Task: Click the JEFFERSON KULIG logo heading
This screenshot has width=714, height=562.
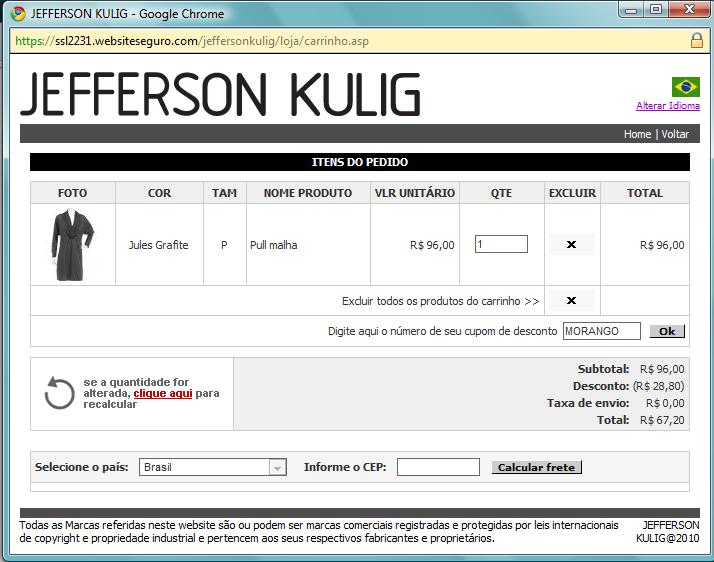Action: coord(220,94)
